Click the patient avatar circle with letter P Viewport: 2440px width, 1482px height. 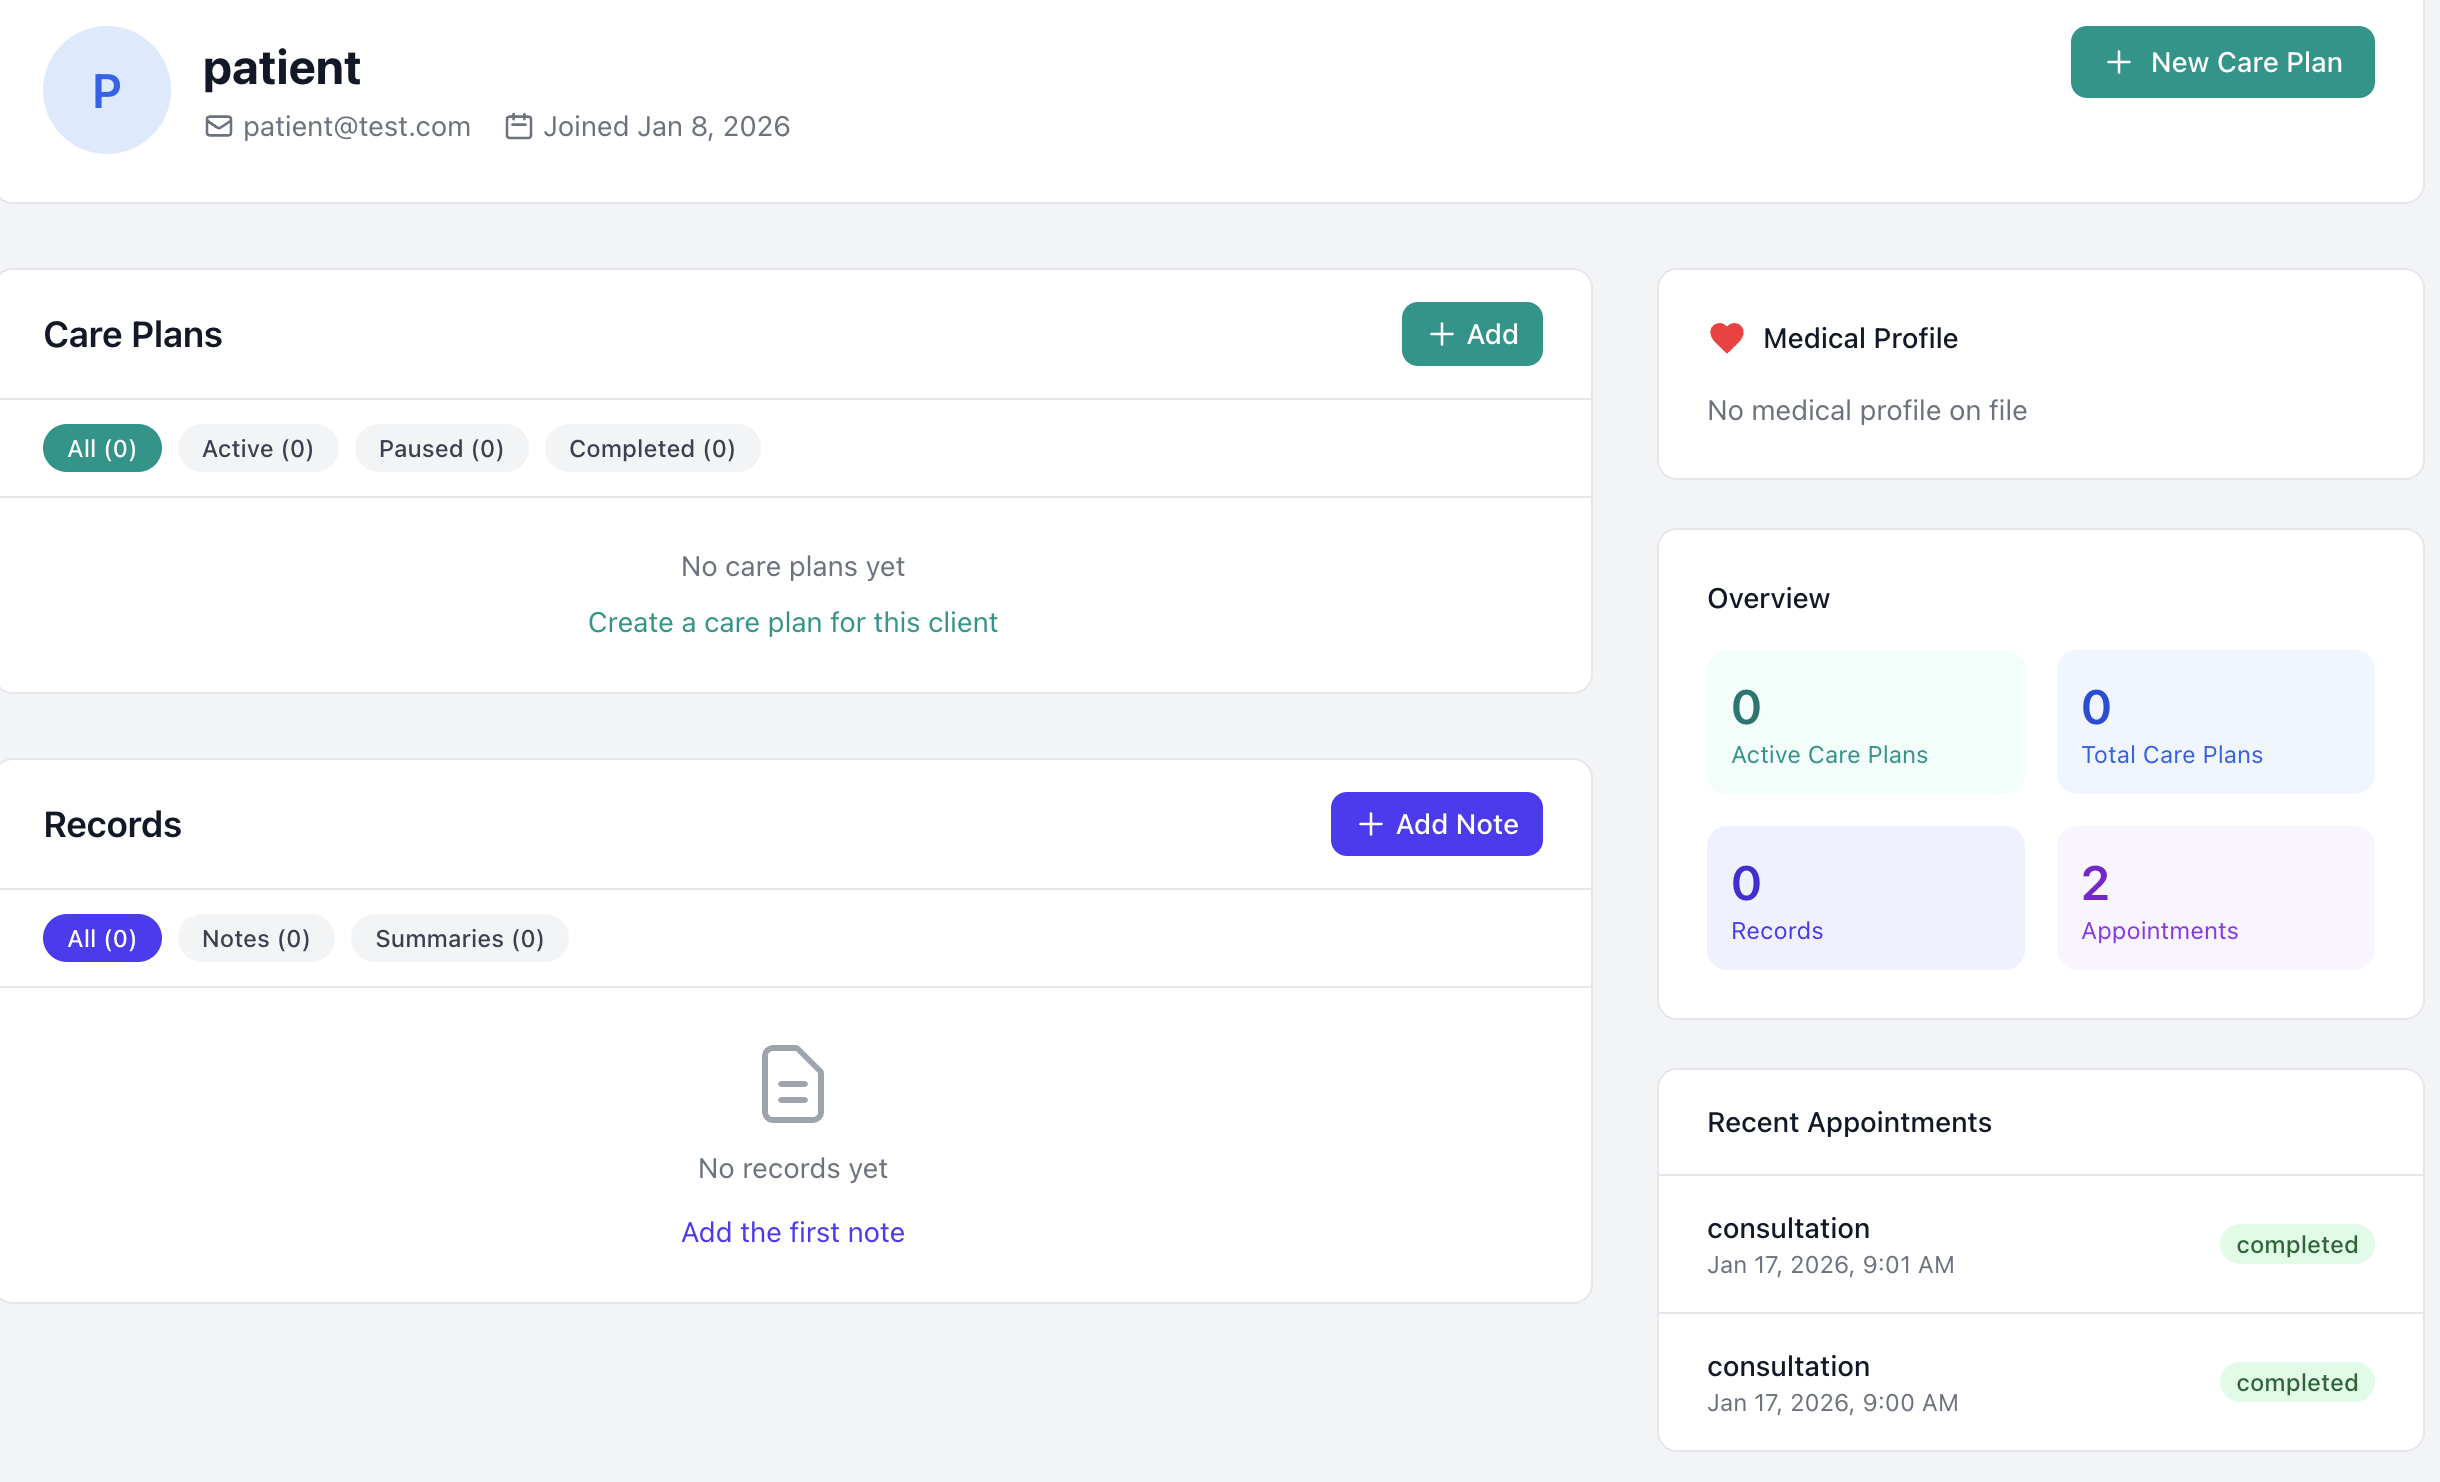click(106, 90)
